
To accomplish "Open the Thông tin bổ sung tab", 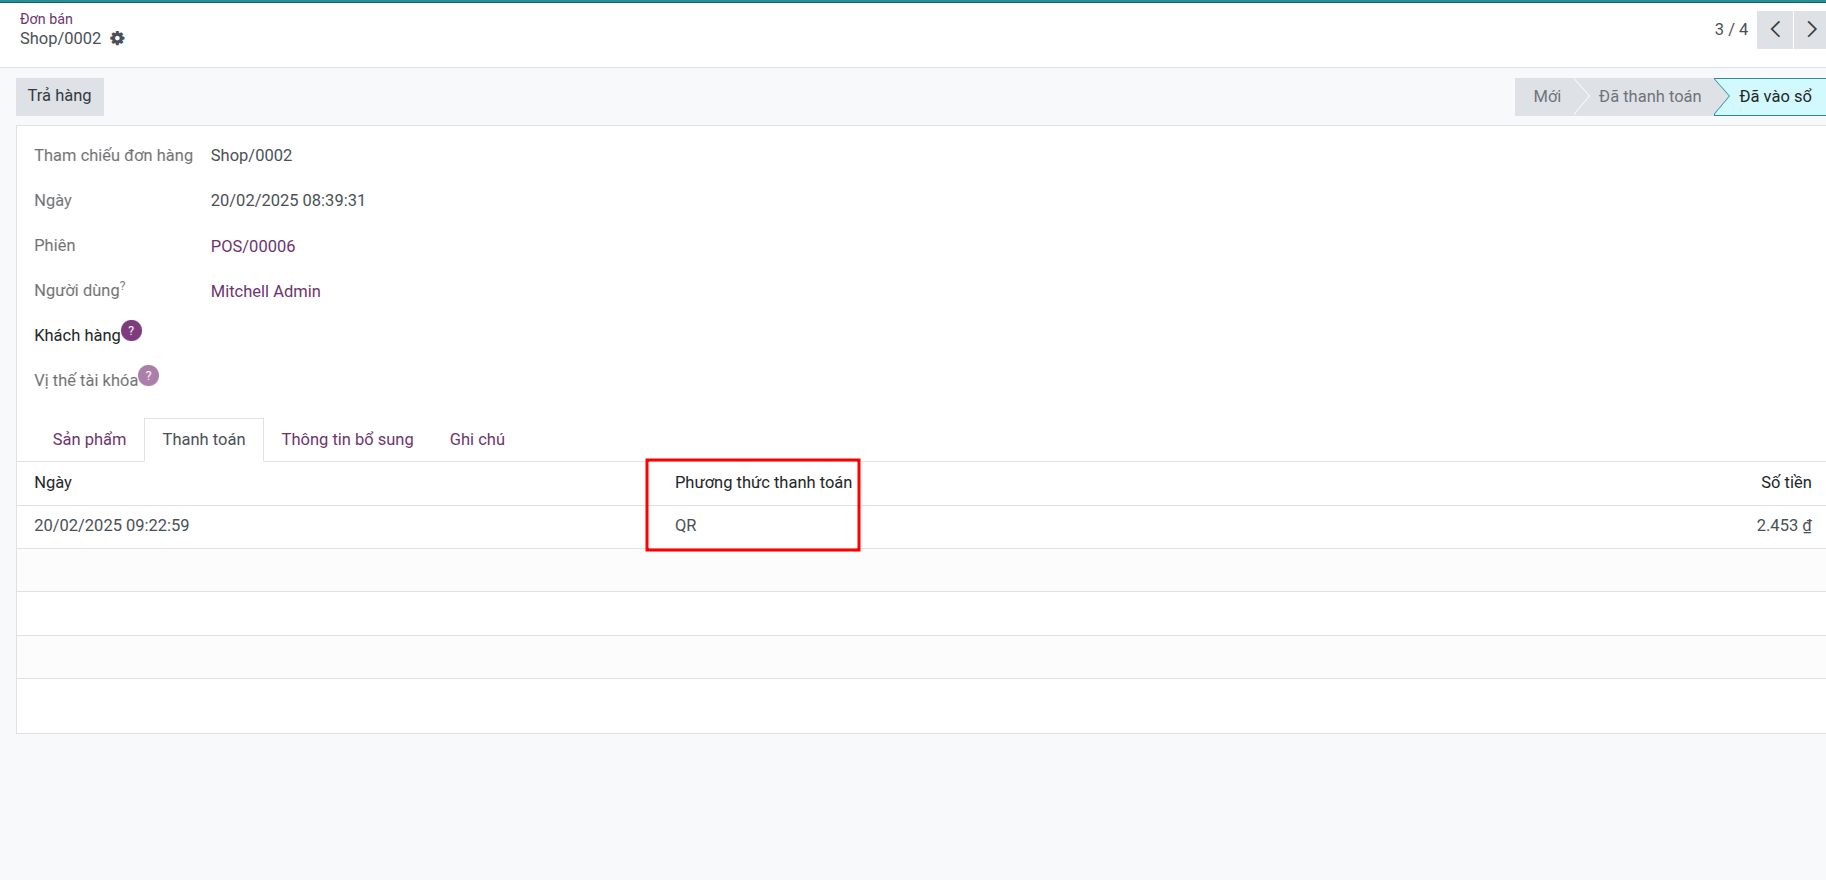I will point(347,439).
